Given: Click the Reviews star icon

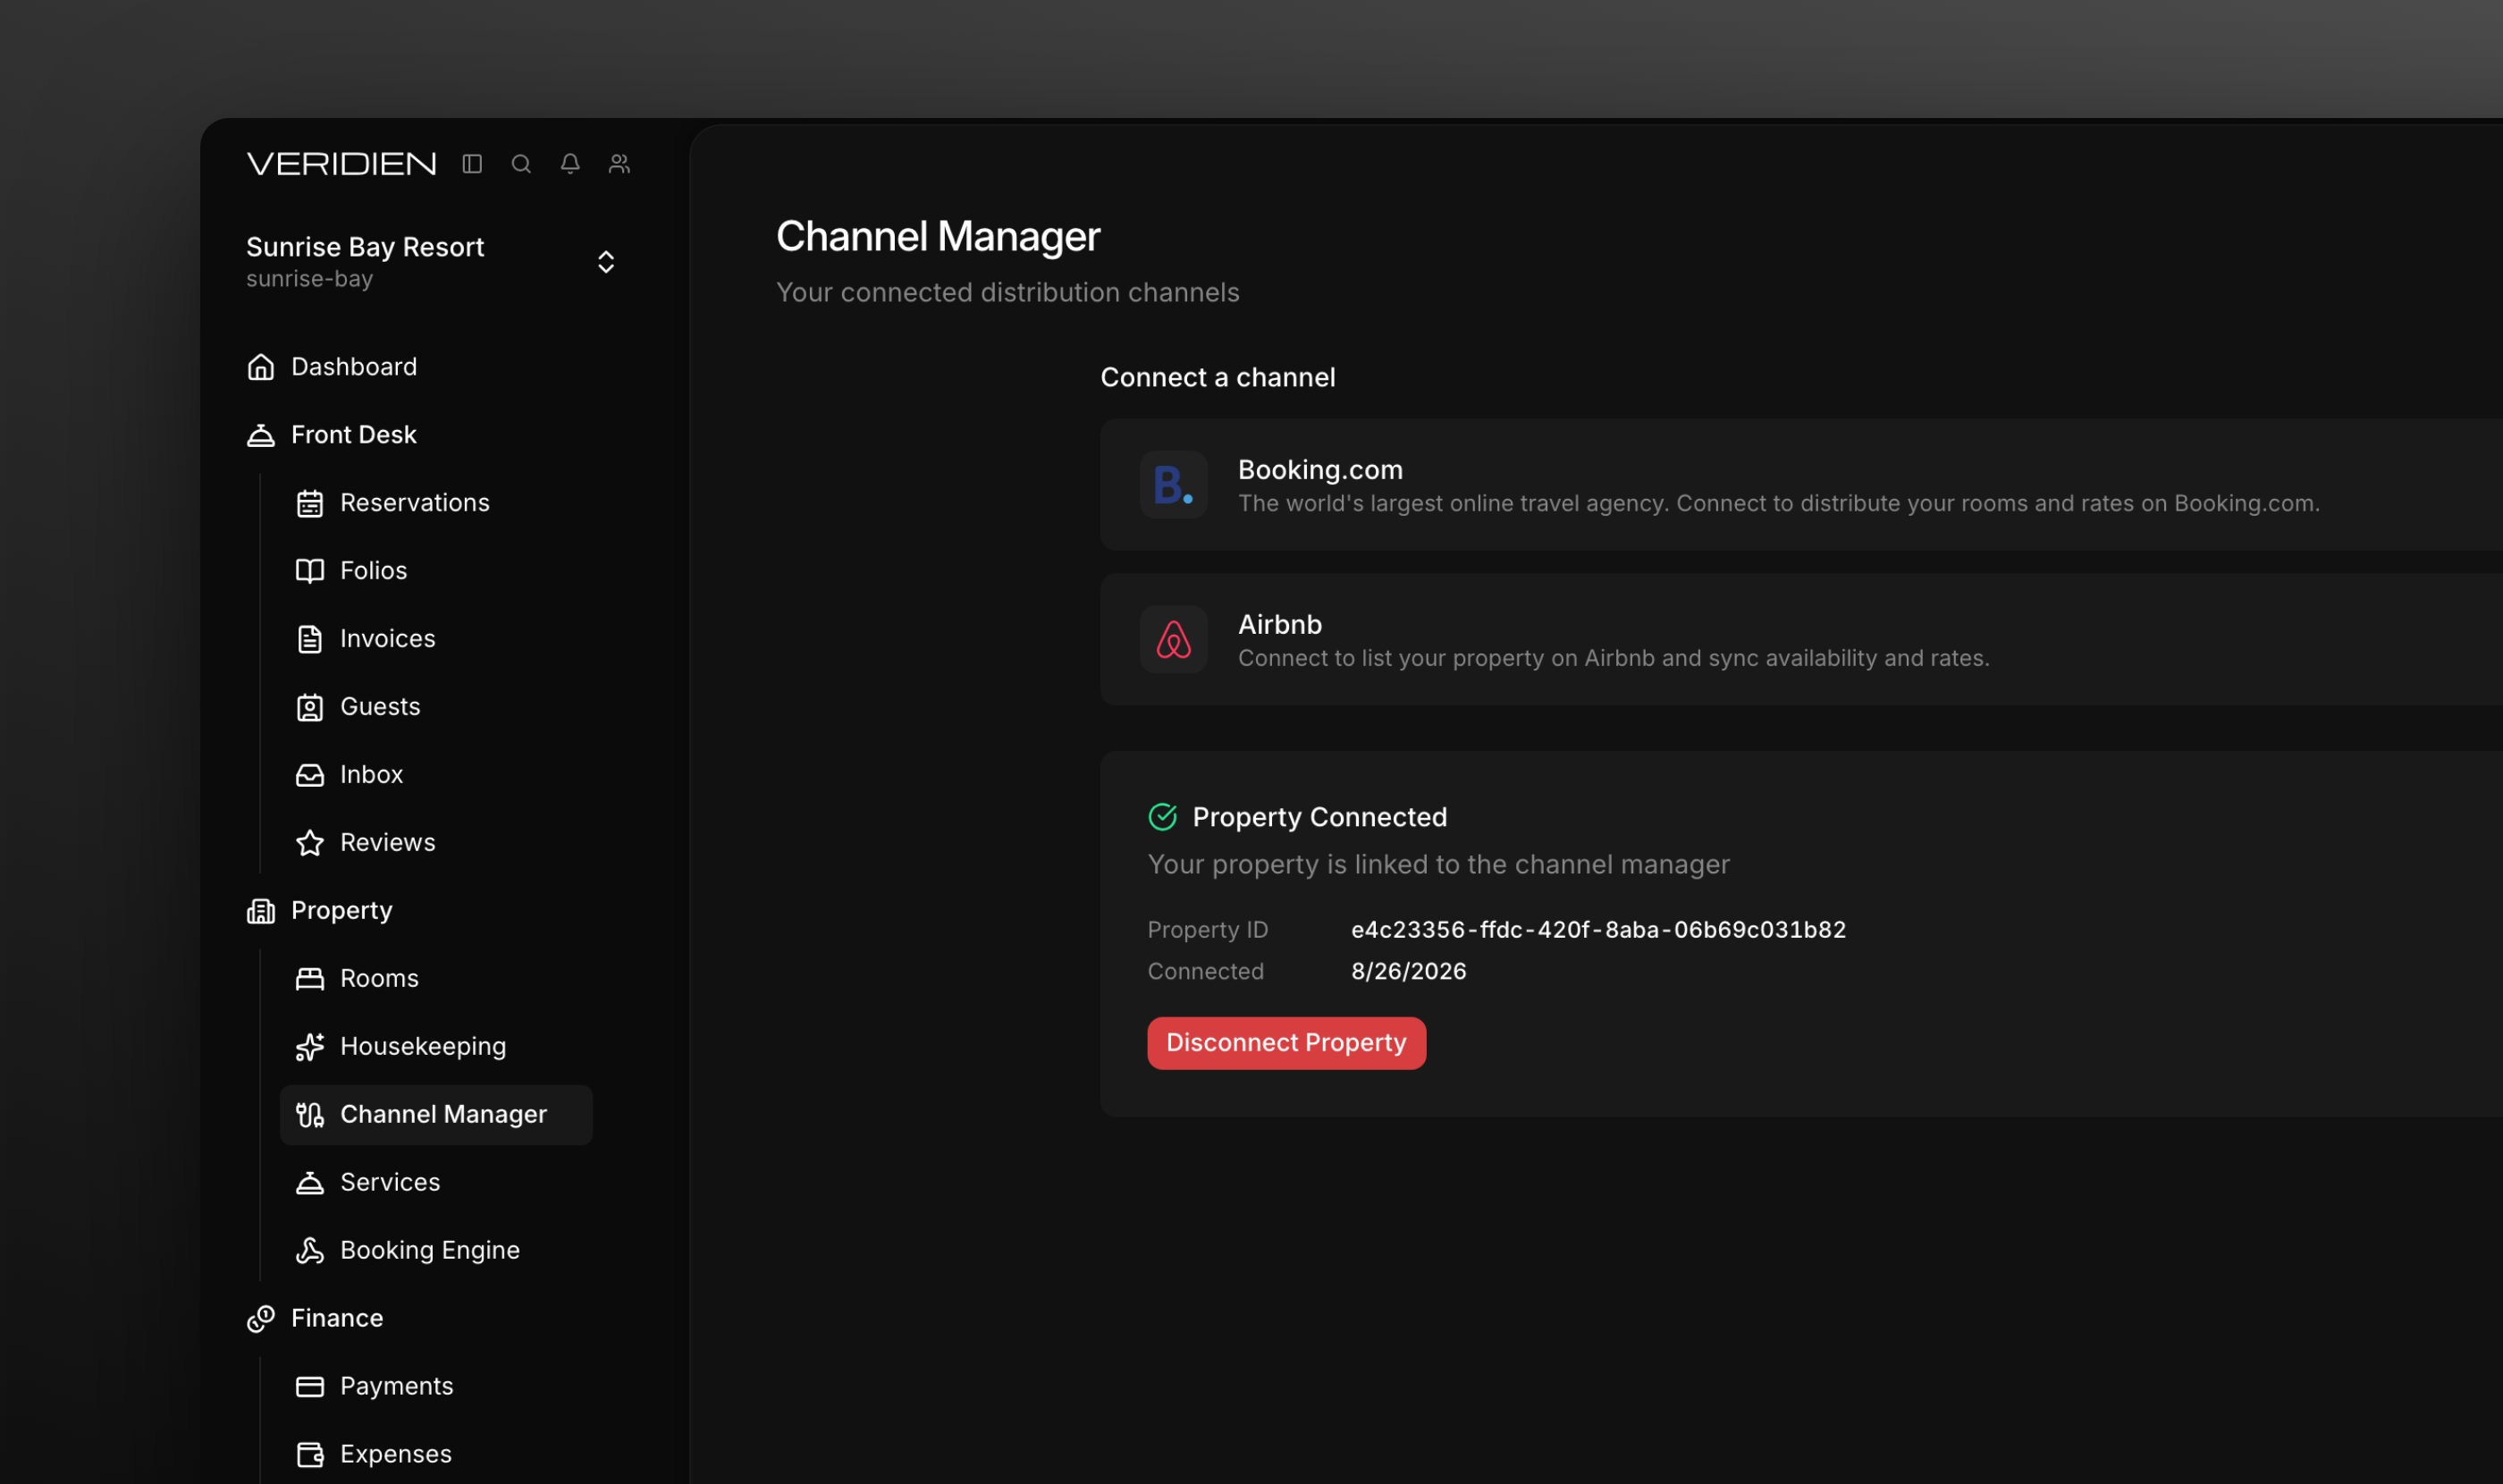Looking at the screenshot, I should pos(310,842).
